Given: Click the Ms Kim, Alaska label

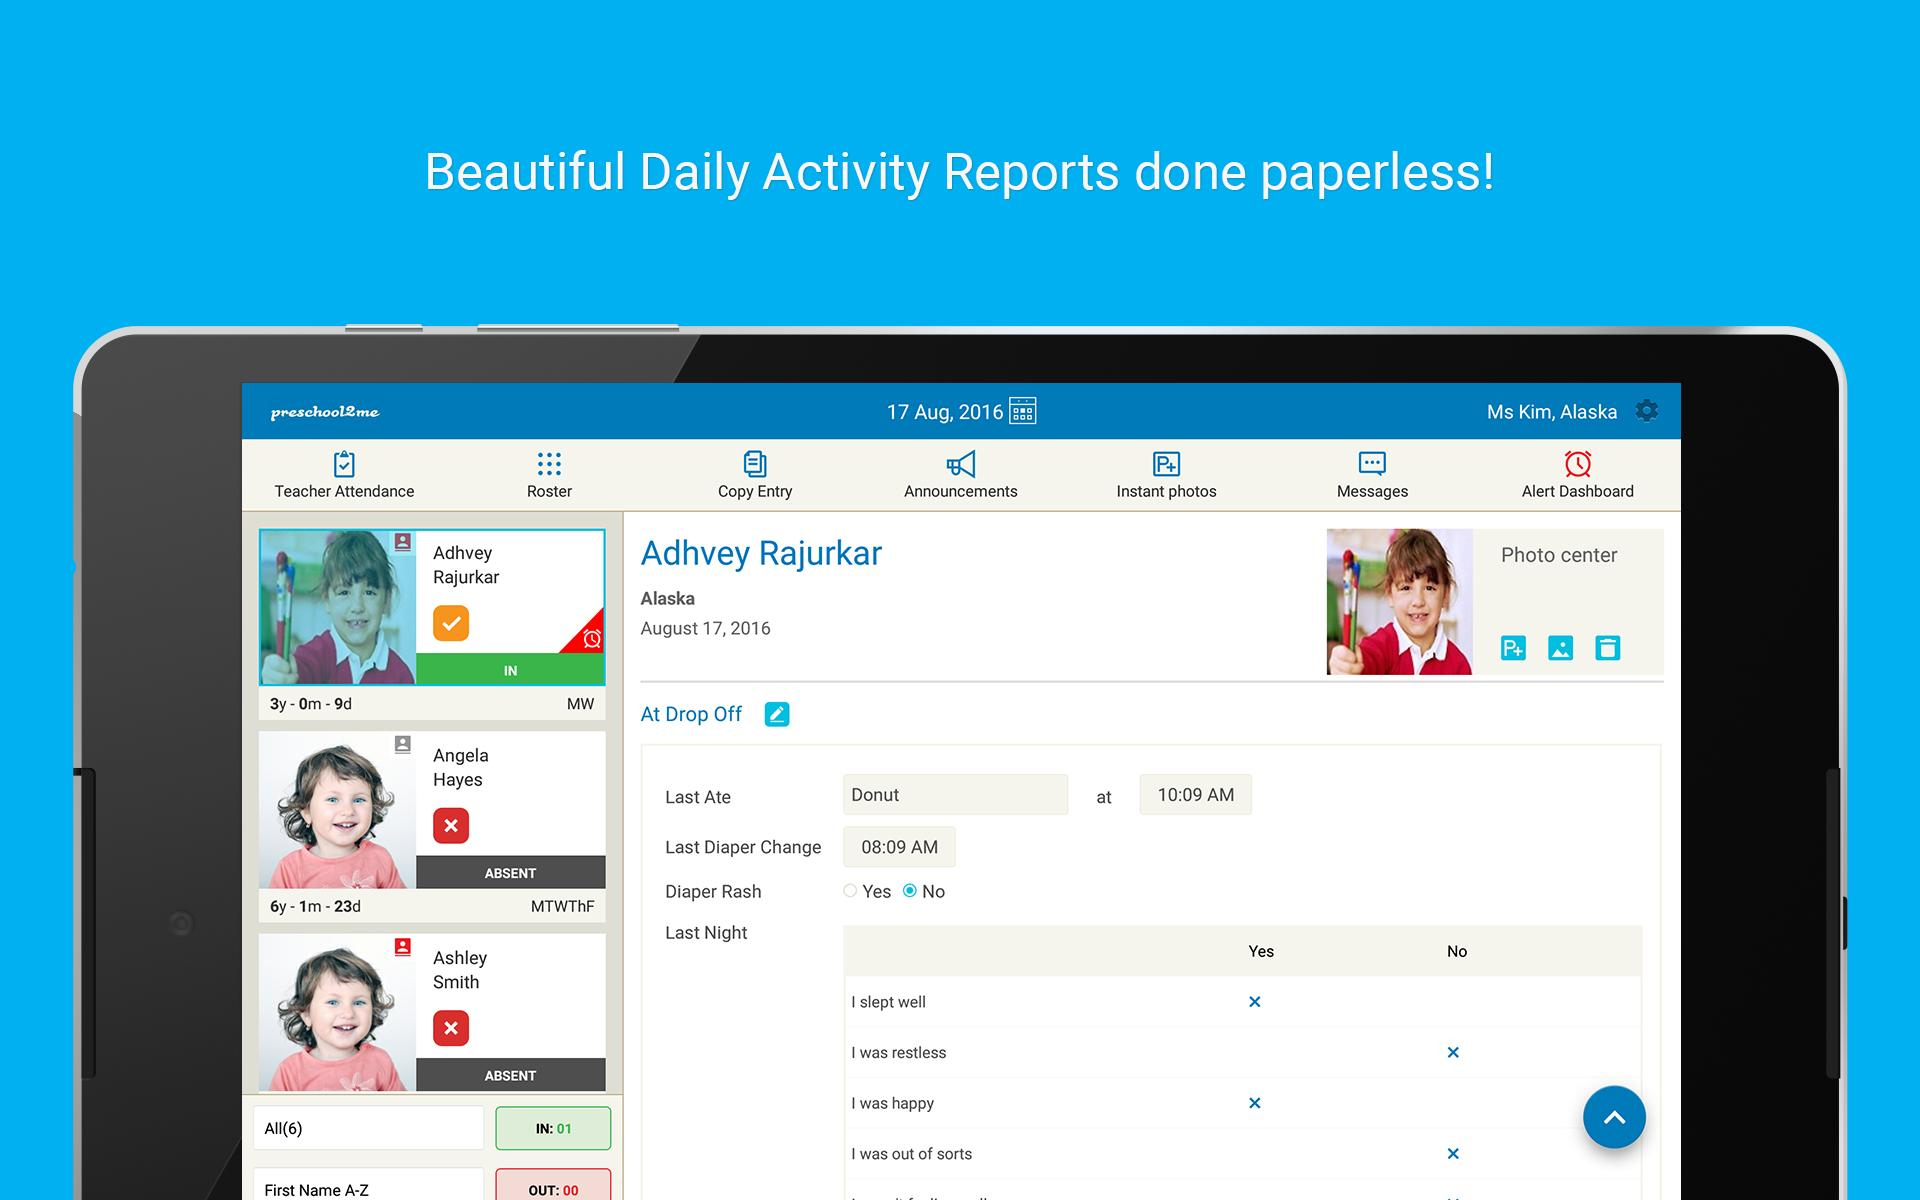Looking at the screenshot, I should pos(1552,412).
